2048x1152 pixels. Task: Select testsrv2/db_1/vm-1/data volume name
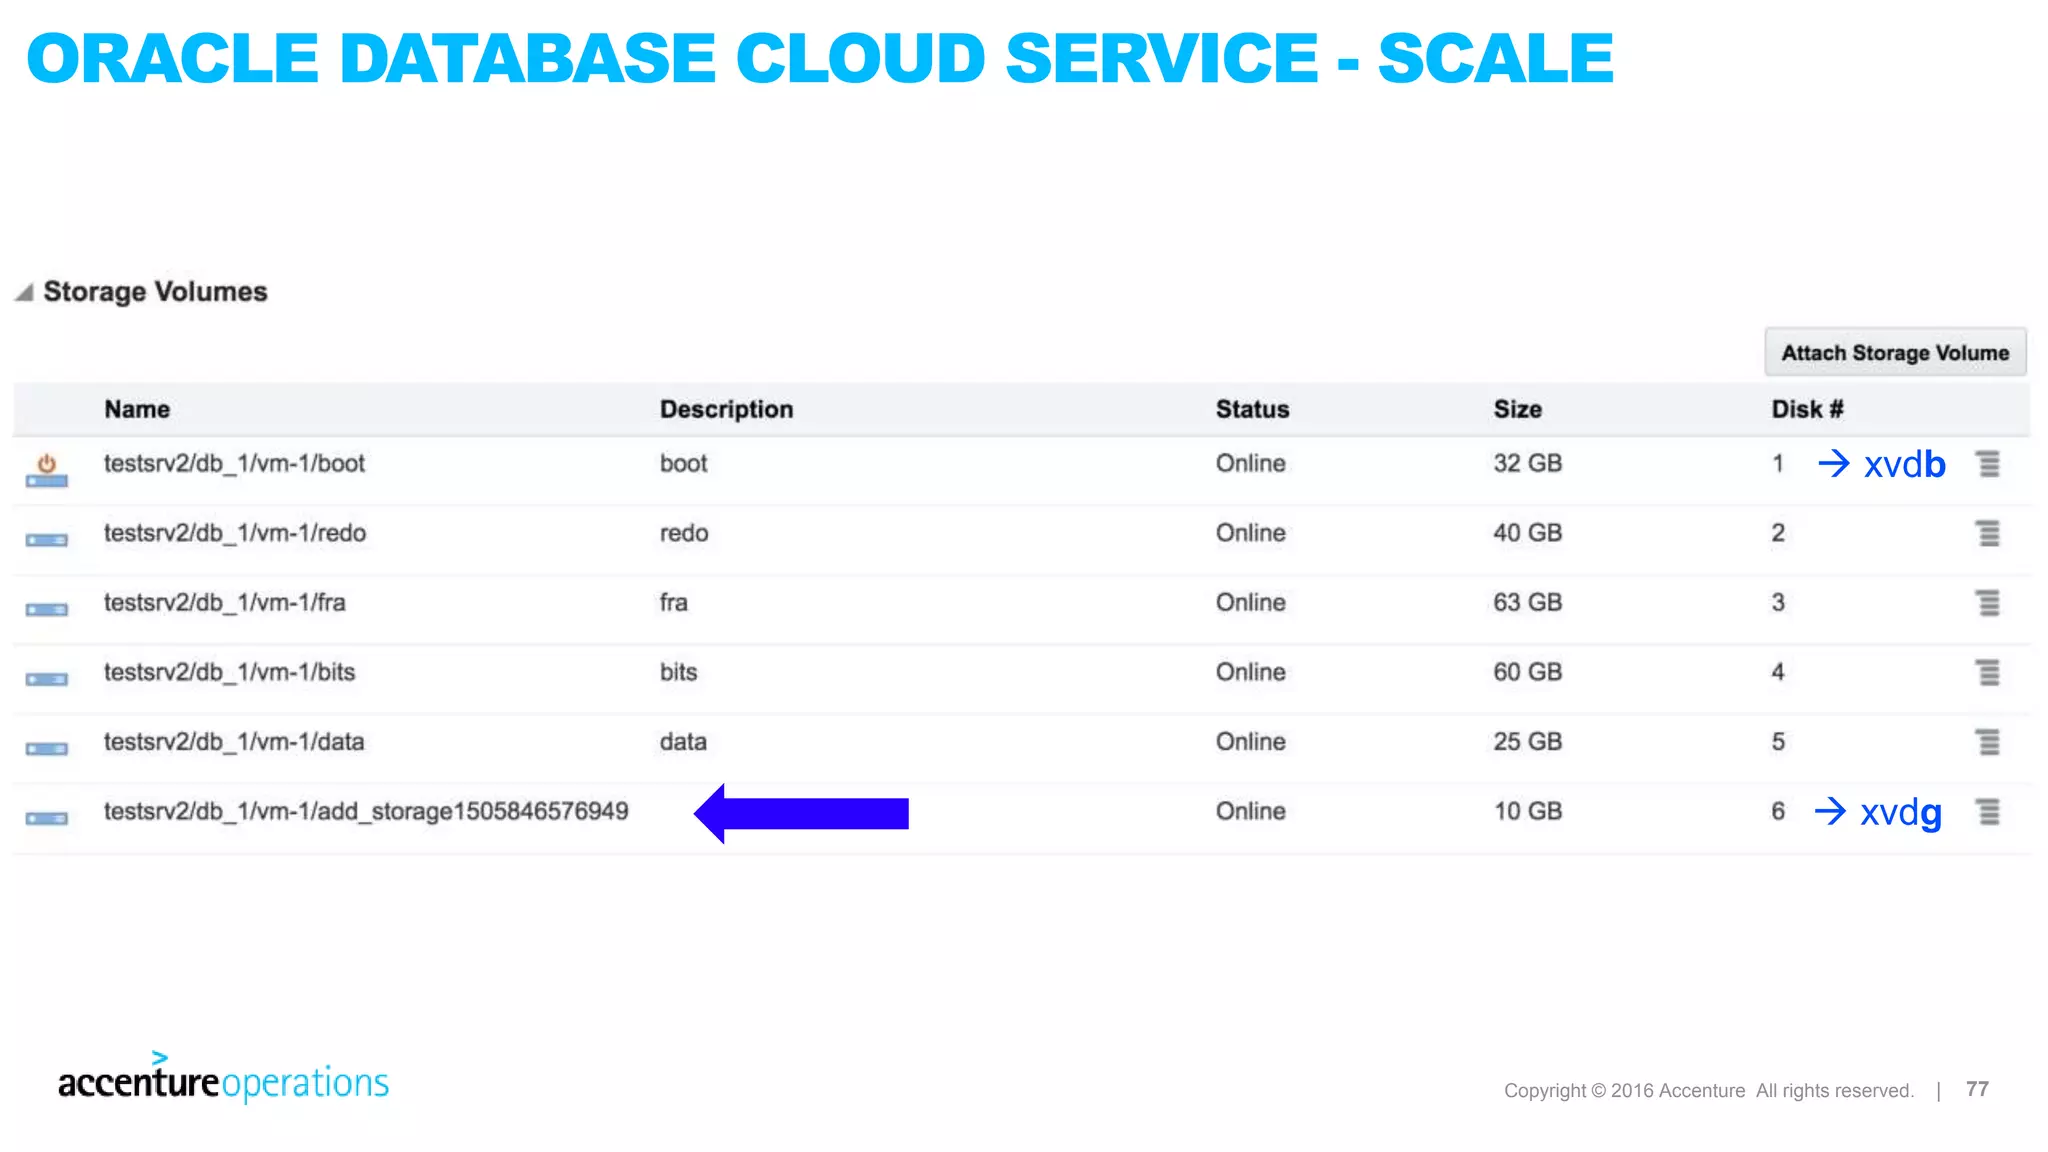(x=234, y=742)
